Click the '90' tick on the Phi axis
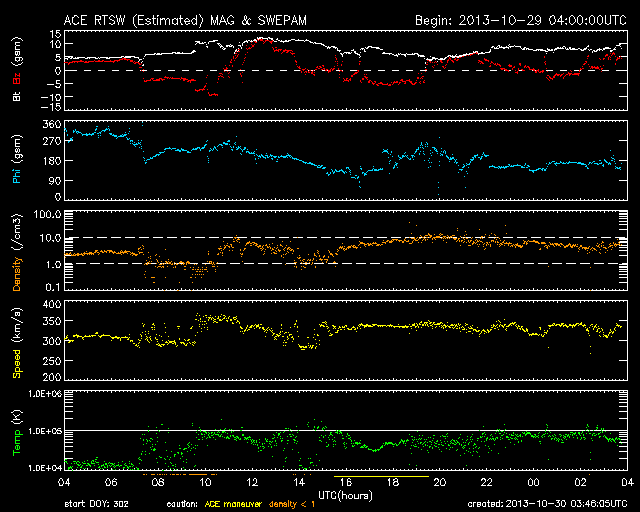This screenshot has height=512, width=640. point(55,180)
